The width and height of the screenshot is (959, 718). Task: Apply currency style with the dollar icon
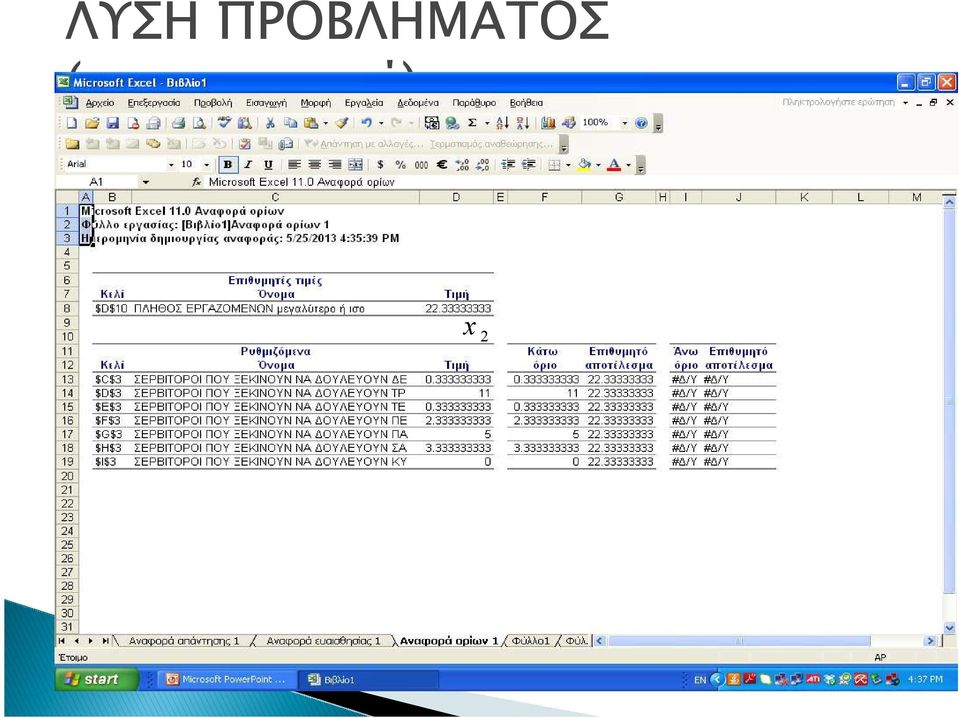tap(380, 165)
